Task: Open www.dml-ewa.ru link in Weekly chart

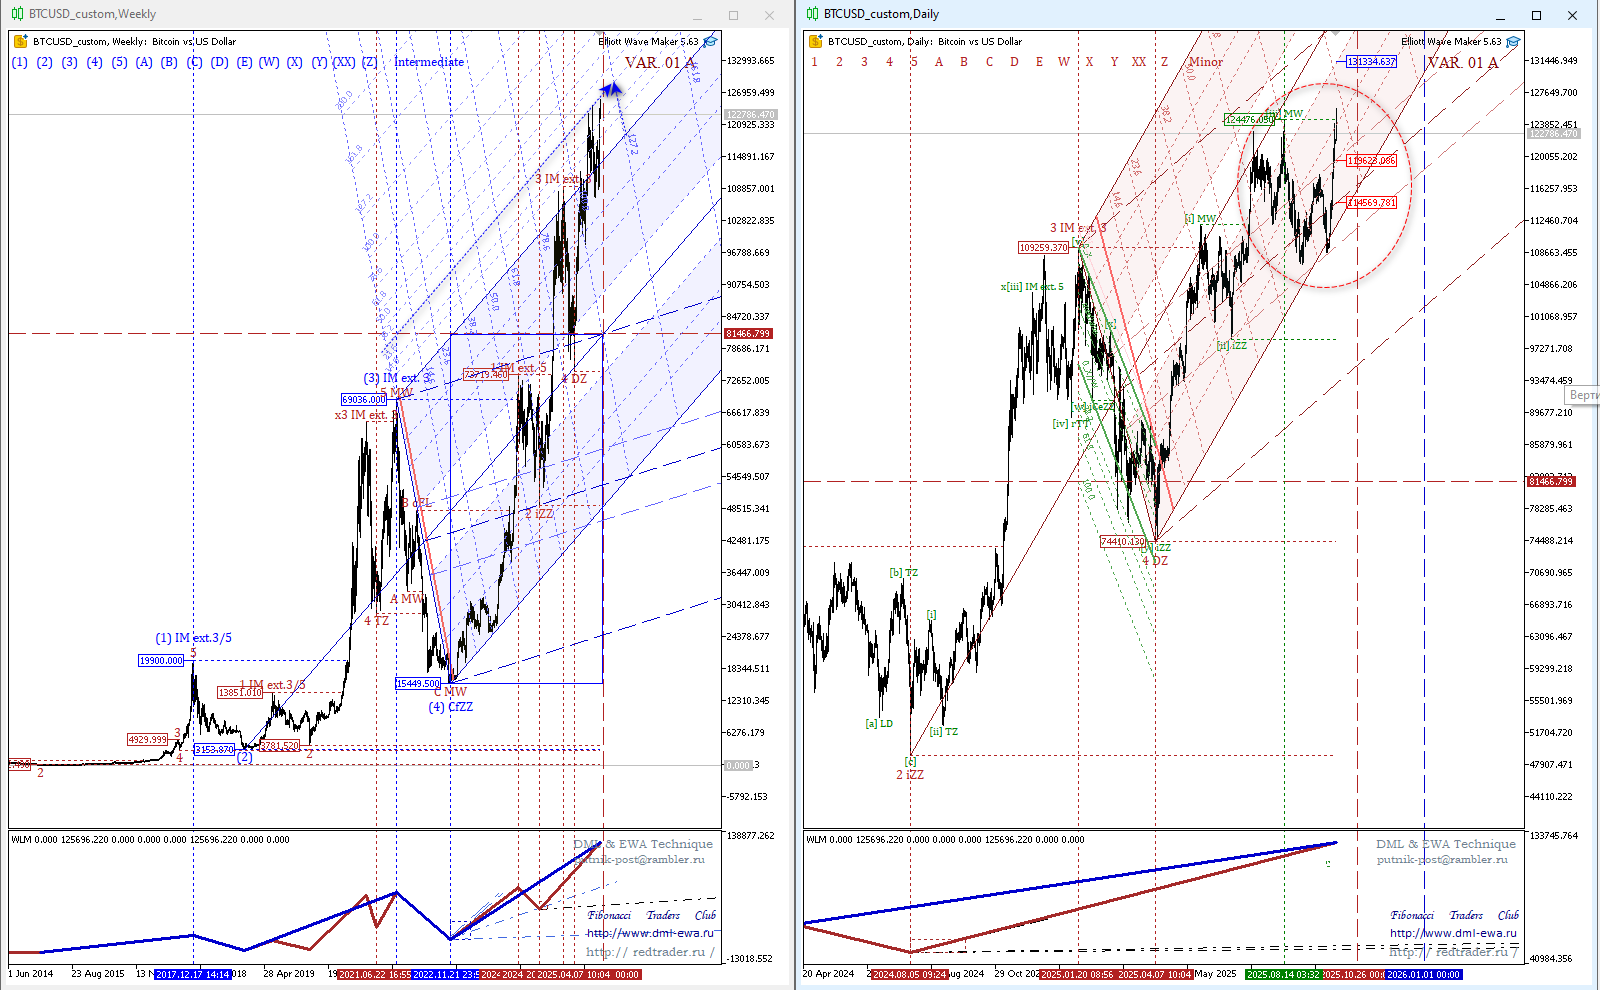Action: click(650, 933)
